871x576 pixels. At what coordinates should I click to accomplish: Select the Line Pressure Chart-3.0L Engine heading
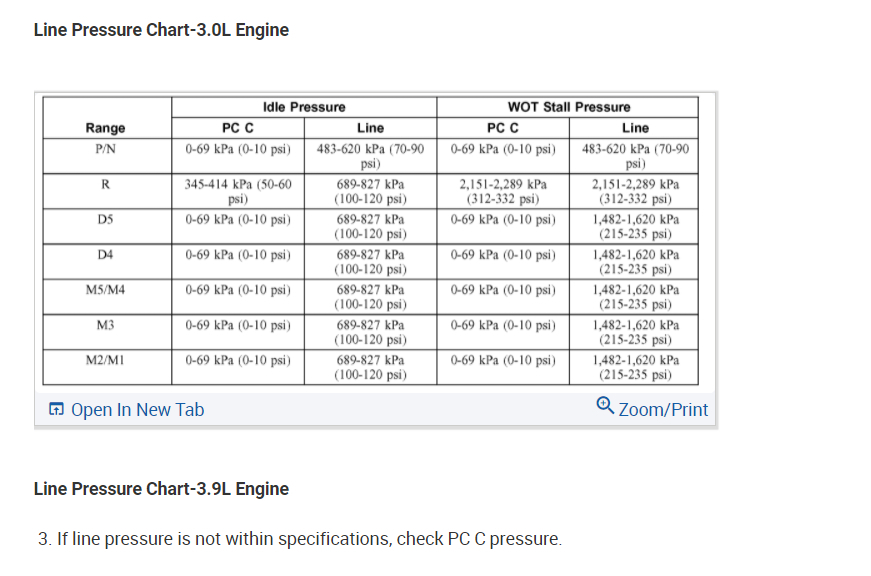161,30
